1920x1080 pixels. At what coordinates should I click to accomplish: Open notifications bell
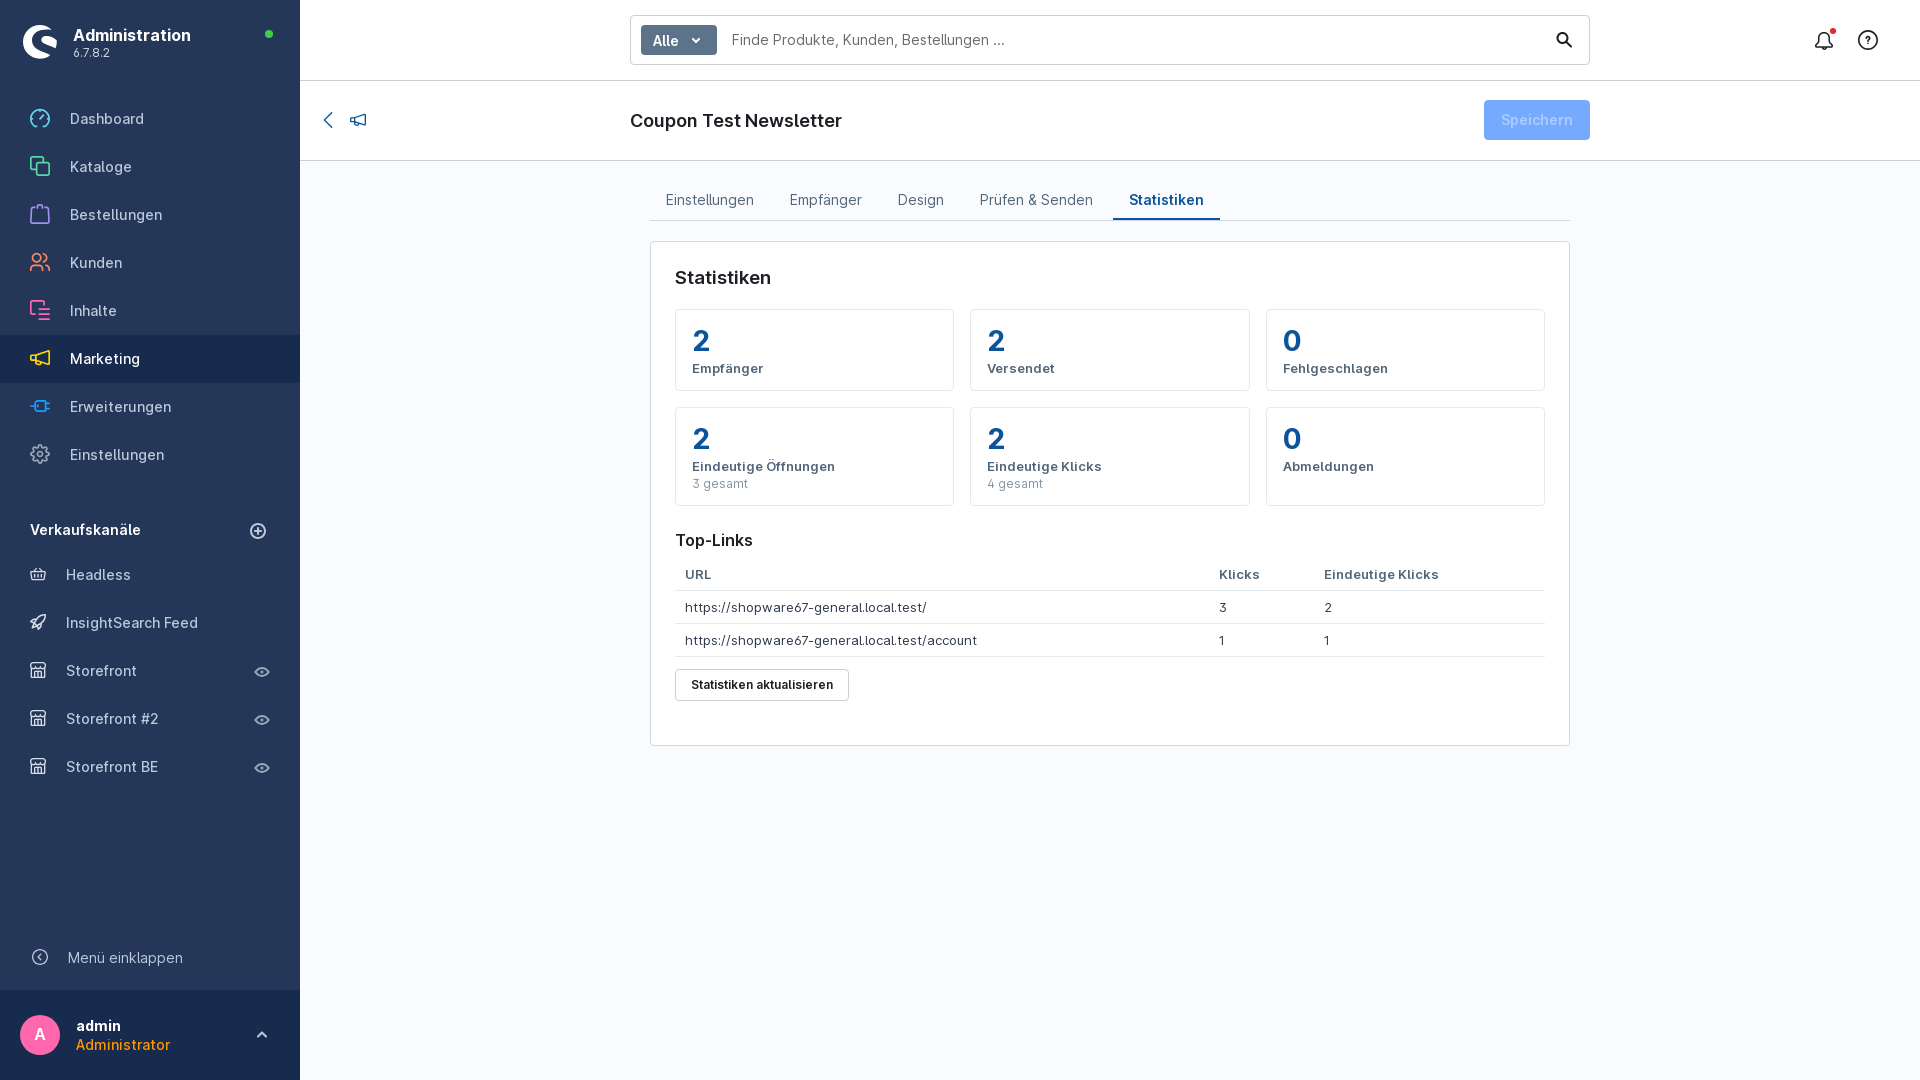(x=1824, y=40)
